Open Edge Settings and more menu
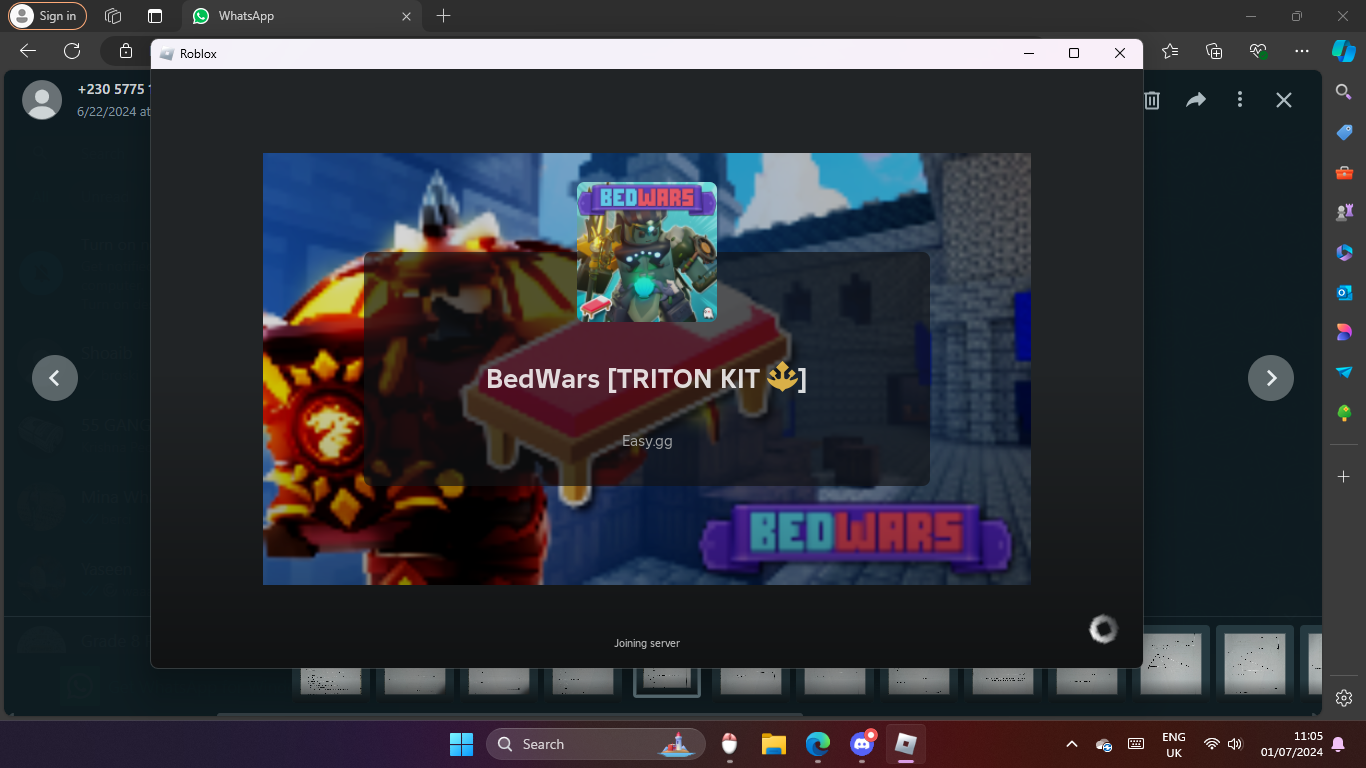 [1301, 51]
